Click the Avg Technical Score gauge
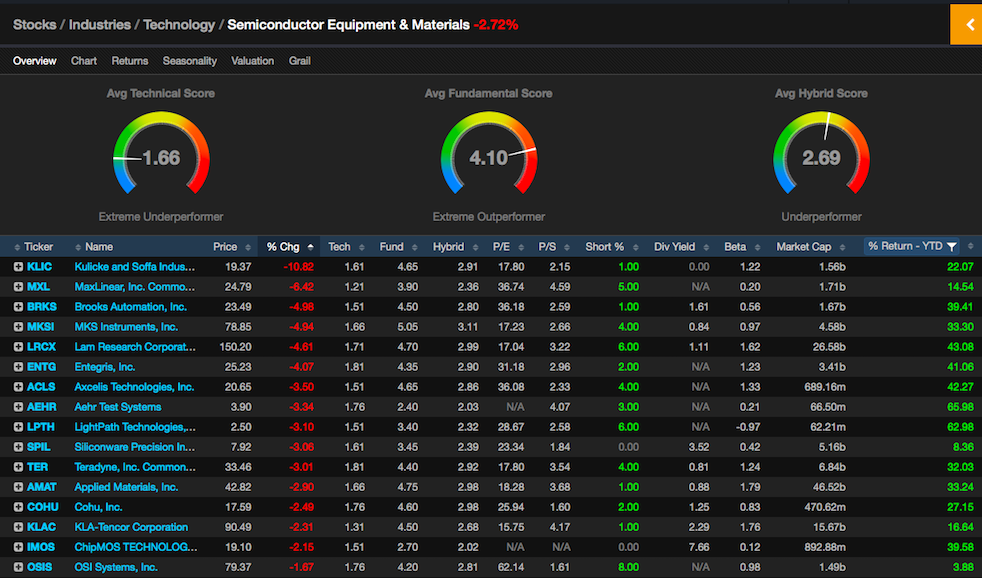 (161, 155)
